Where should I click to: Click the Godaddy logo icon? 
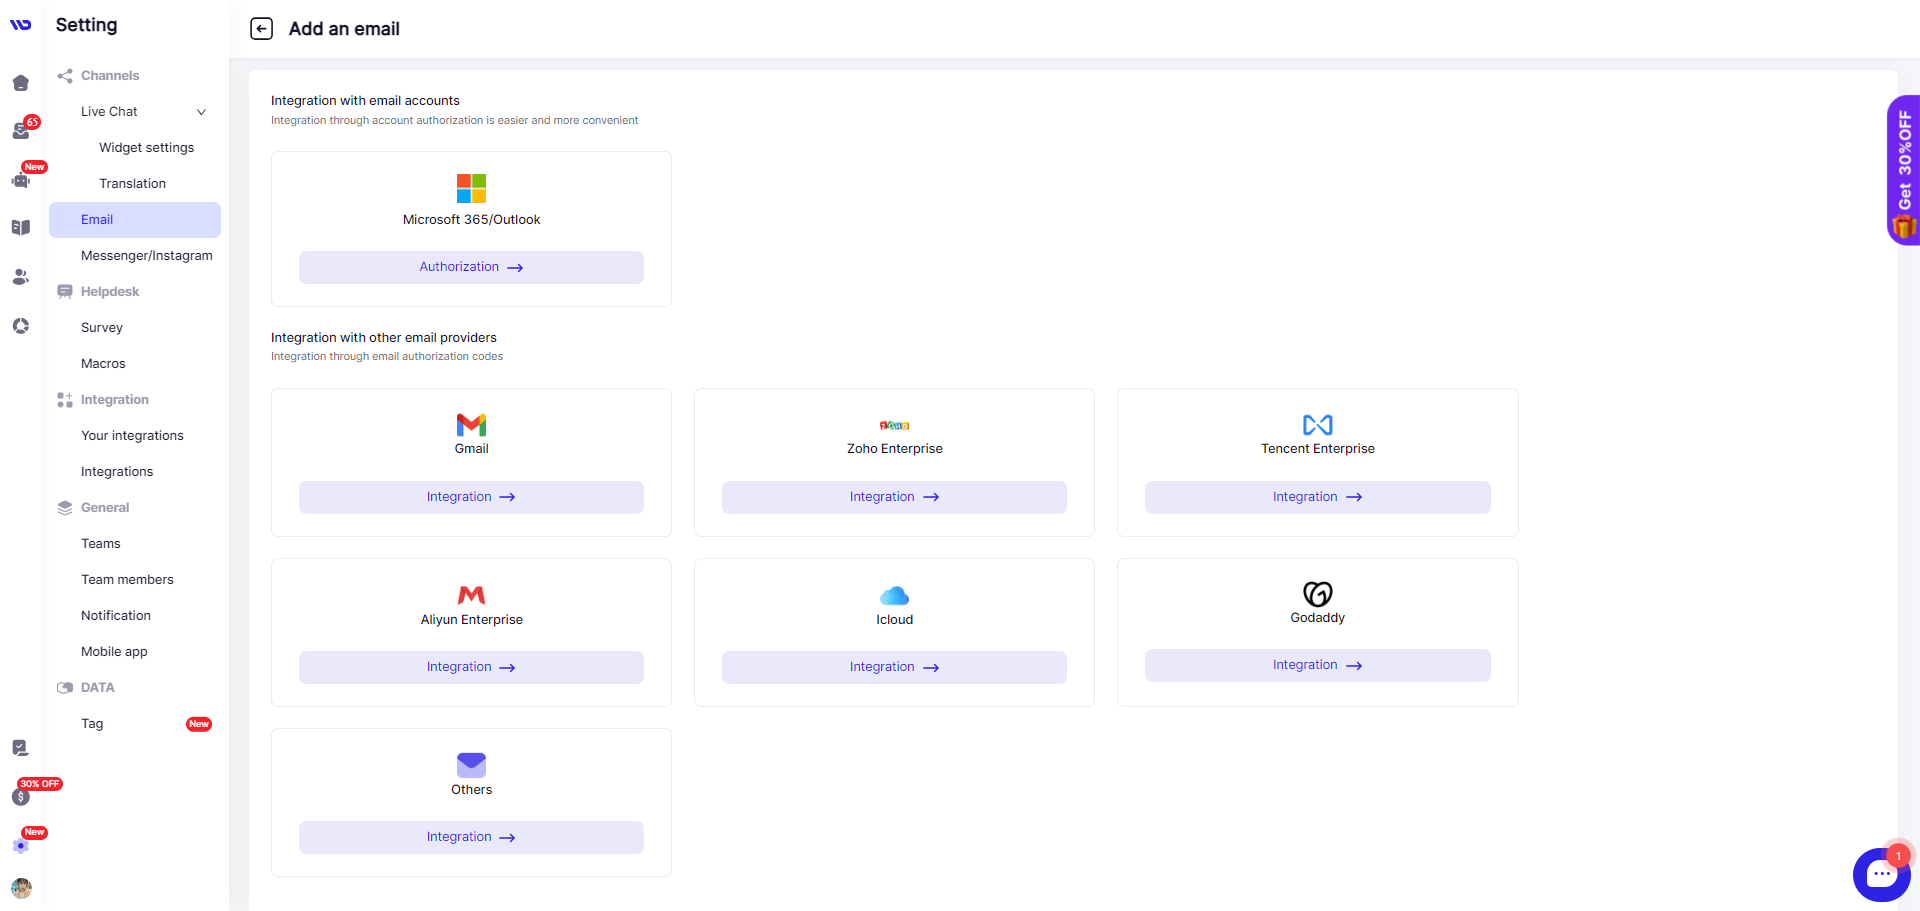[x=1317, y=594]
